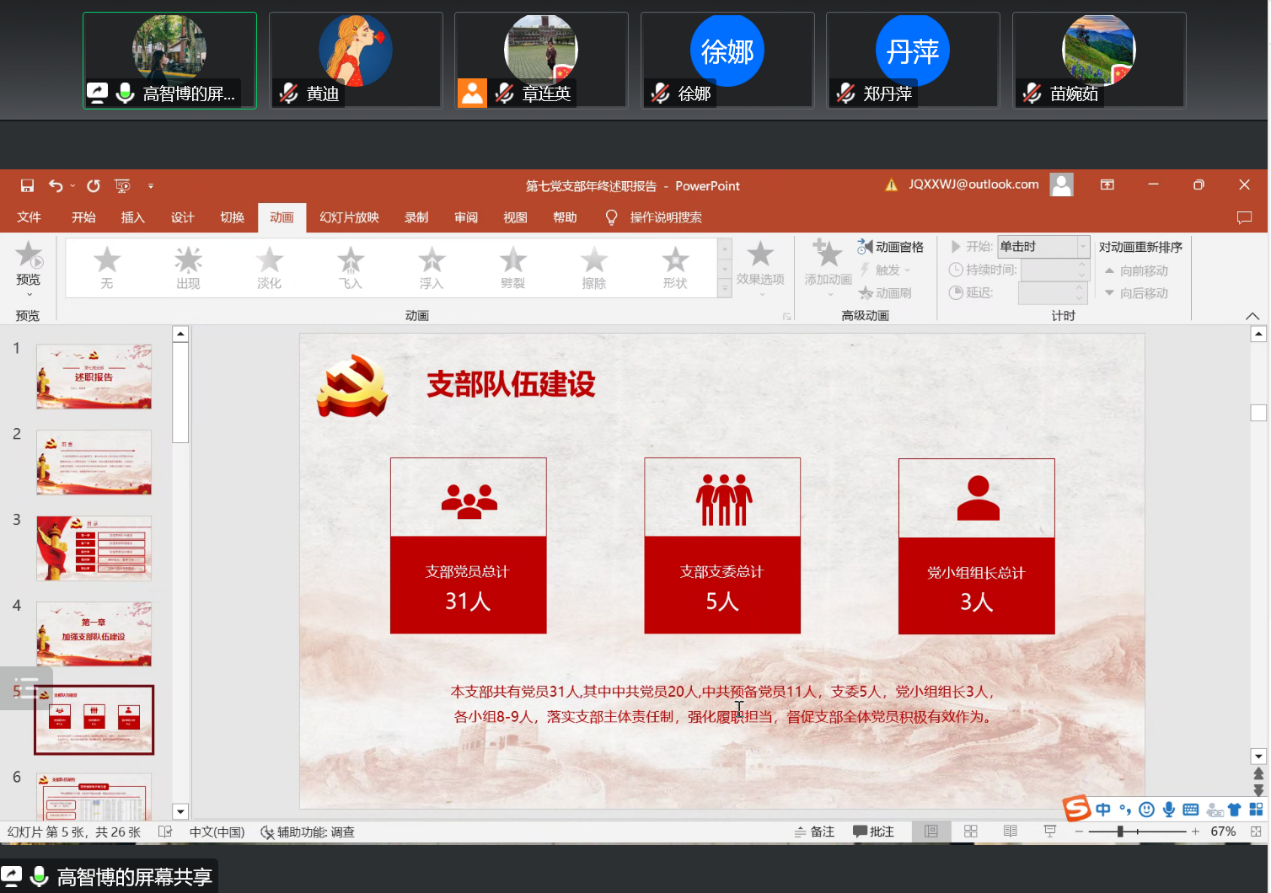Select slide 3 thumbnail

[x=94, y=548]
